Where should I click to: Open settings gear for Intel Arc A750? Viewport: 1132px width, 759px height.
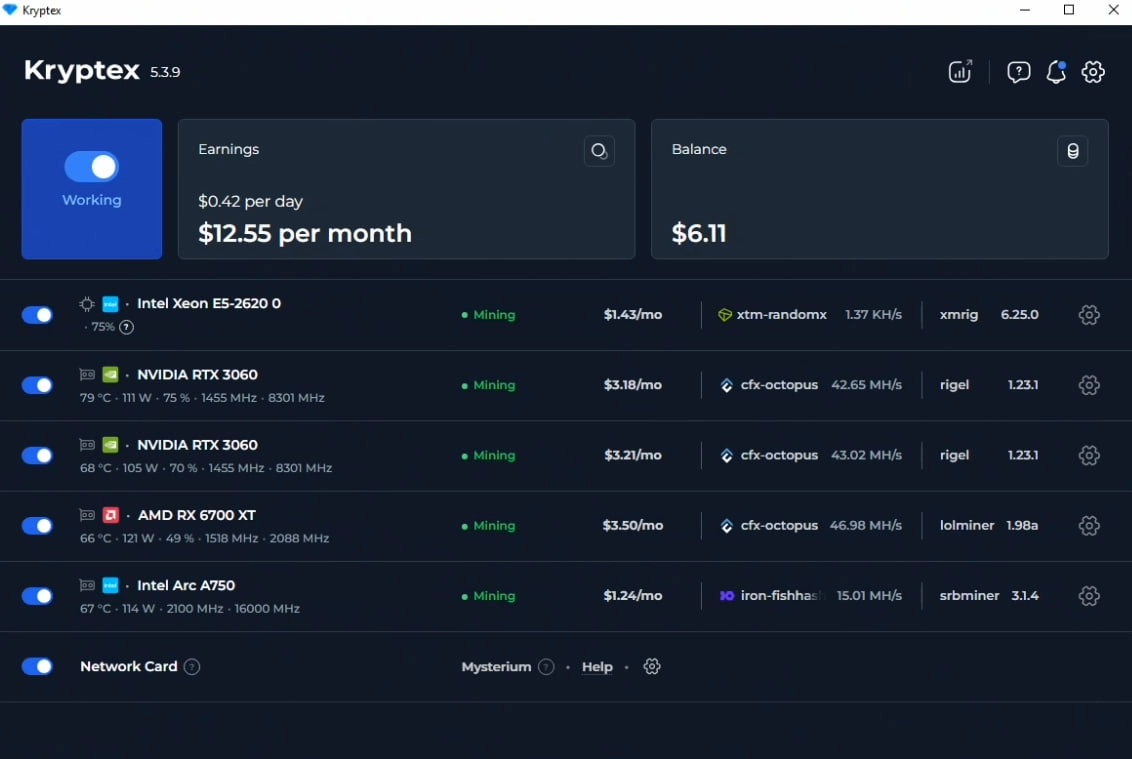(x=1089, y=596)
